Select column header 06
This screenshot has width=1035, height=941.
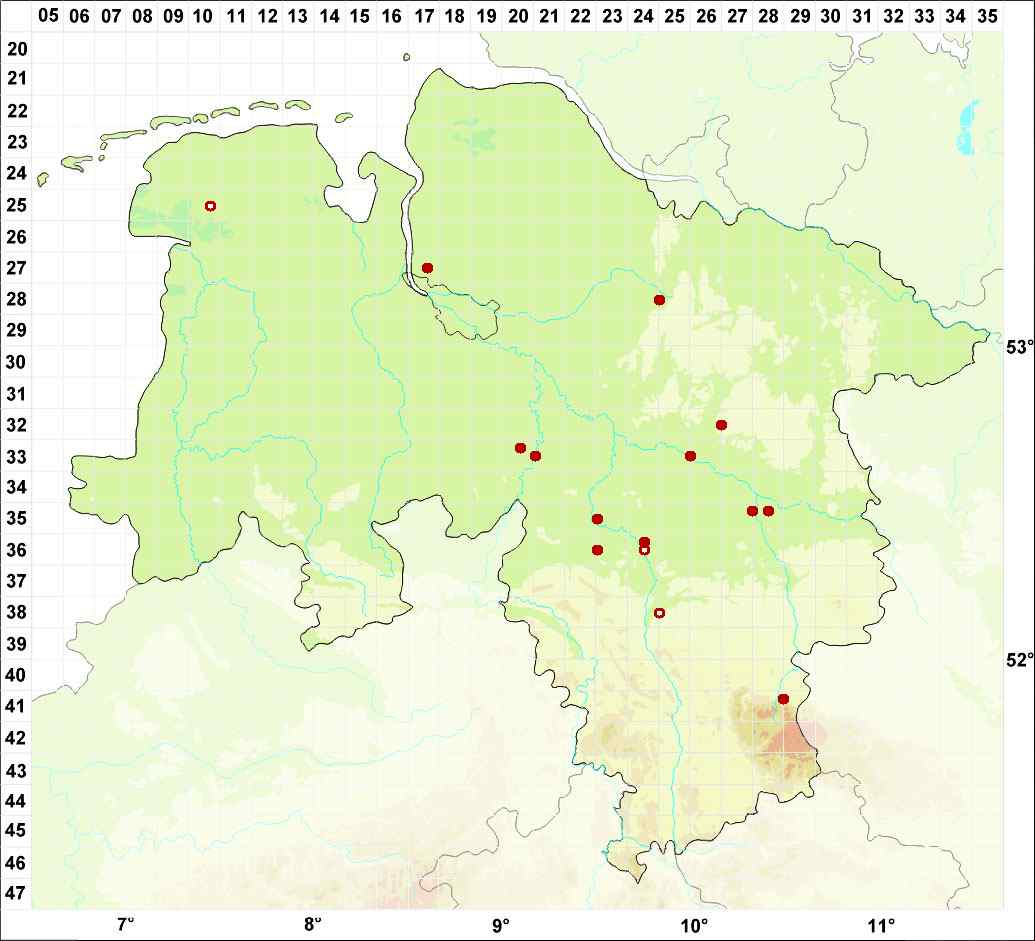(79, 16)
